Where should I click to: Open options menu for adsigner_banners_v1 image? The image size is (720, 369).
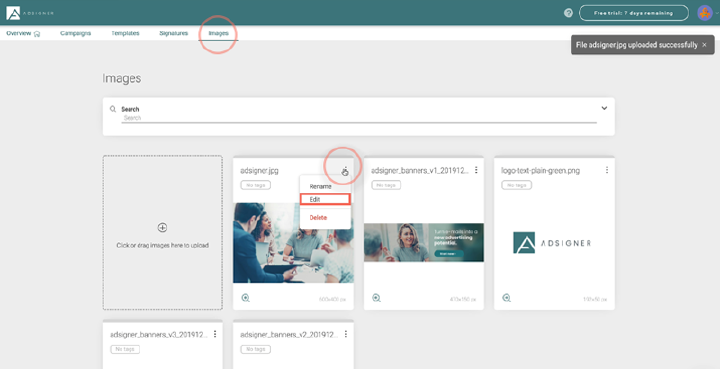click(x=476, y=170)
